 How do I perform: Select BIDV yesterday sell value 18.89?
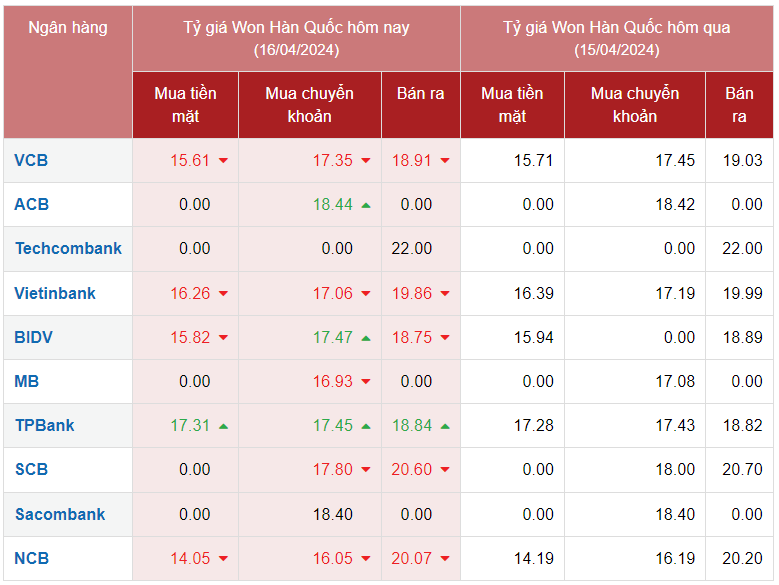coord(743,337)
